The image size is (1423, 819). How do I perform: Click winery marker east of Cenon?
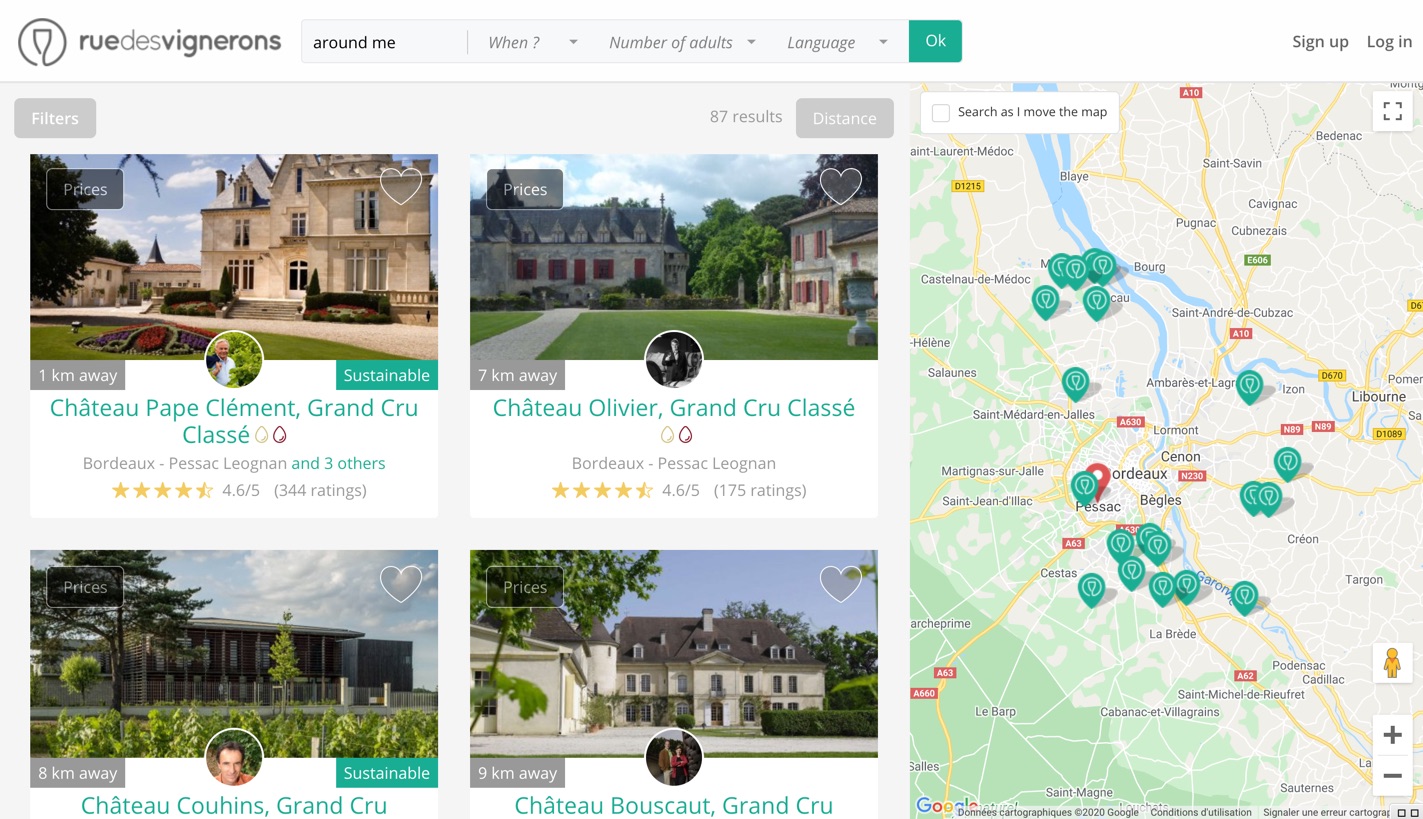pos(1287,463)
